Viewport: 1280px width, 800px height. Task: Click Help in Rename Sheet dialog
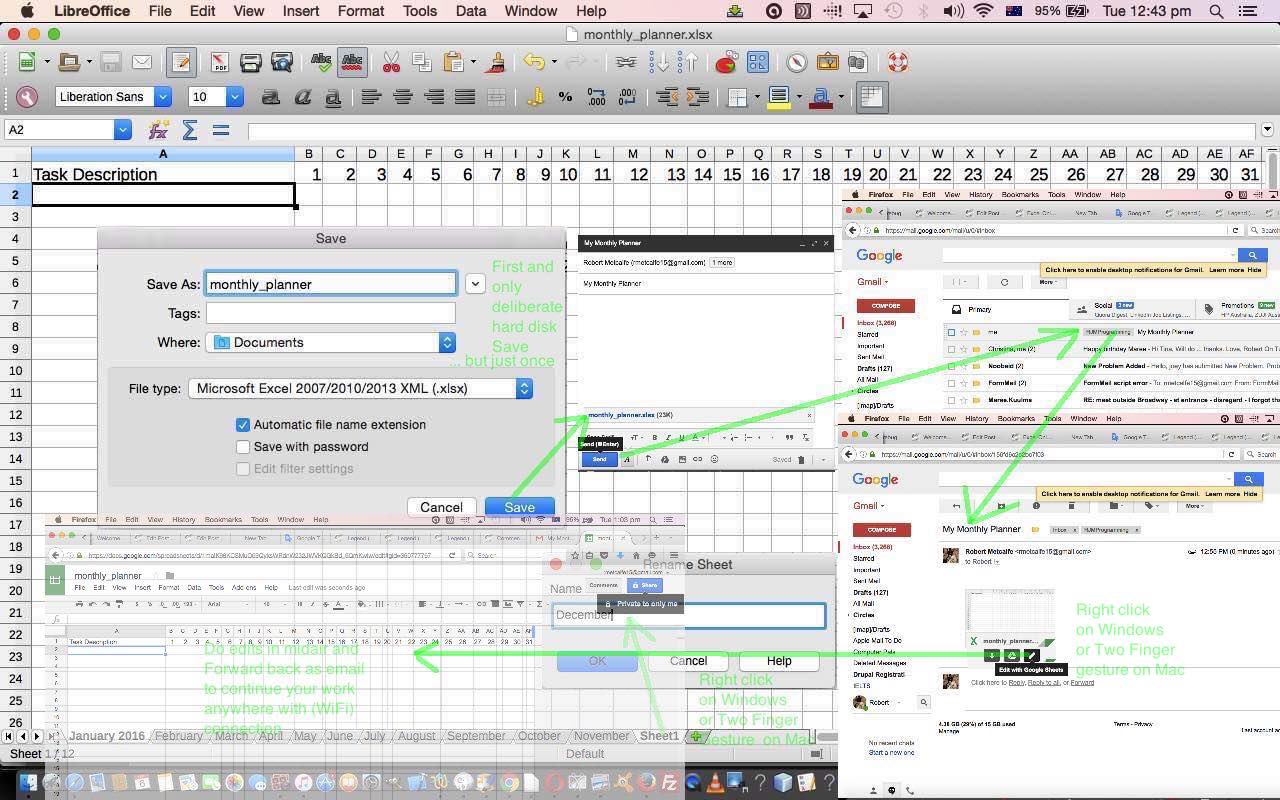click(779, 661)
